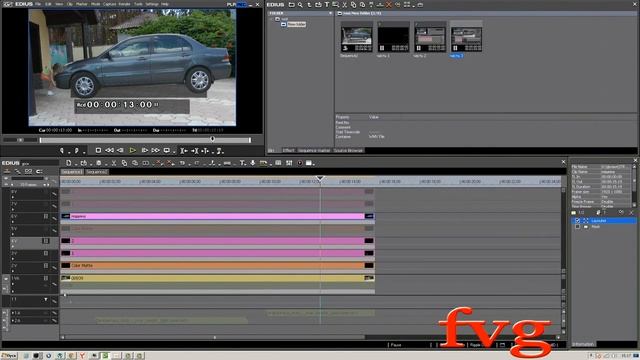Viewport: 640px width, 360px height.
Task: Select the second Sequence tab in timeline
Action: coord(97,172)
